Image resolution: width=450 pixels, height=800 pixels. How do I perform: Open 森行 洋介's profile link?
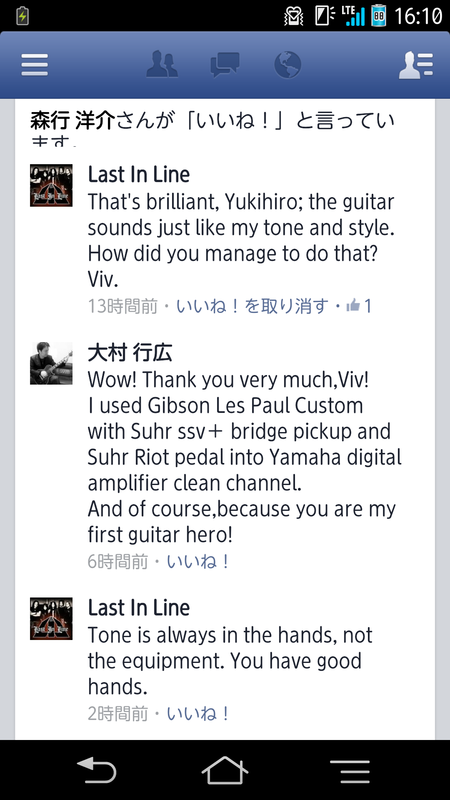[x=72, y=121]
